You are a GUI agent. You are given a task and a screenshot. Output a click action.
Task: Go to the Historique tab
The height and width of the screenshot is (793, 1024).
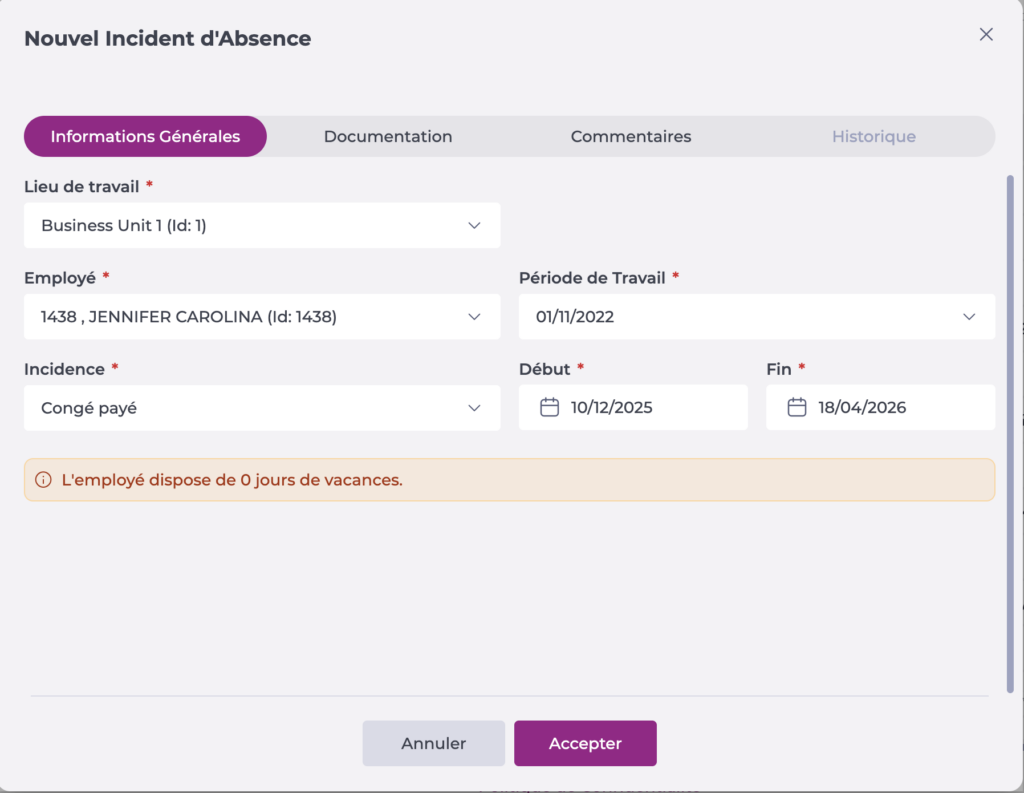pos(873,137)
